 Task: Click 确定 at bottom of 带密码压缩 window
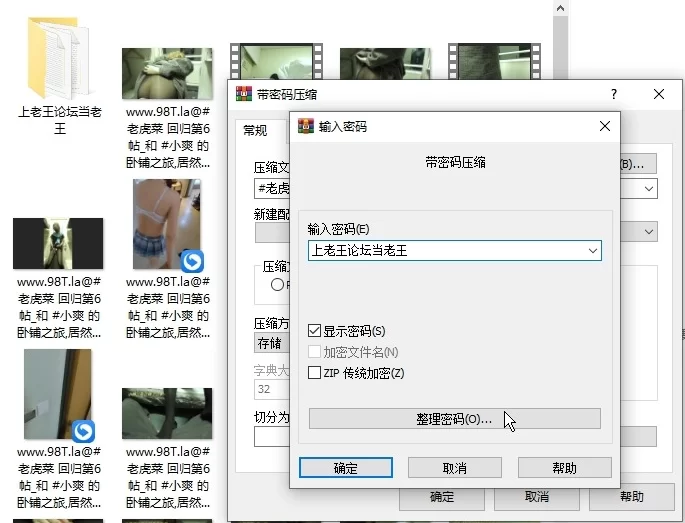click(x=442, y=497)
